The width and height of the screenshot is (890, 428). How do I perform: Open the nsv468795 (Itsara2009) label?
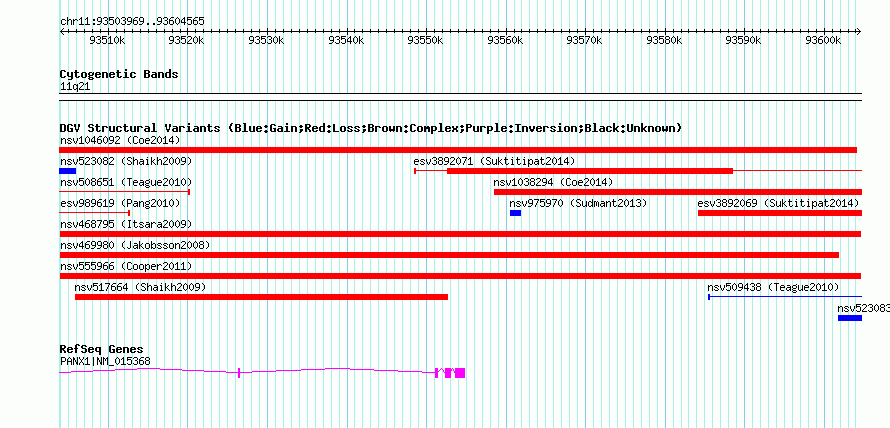[x=126, y=224]
